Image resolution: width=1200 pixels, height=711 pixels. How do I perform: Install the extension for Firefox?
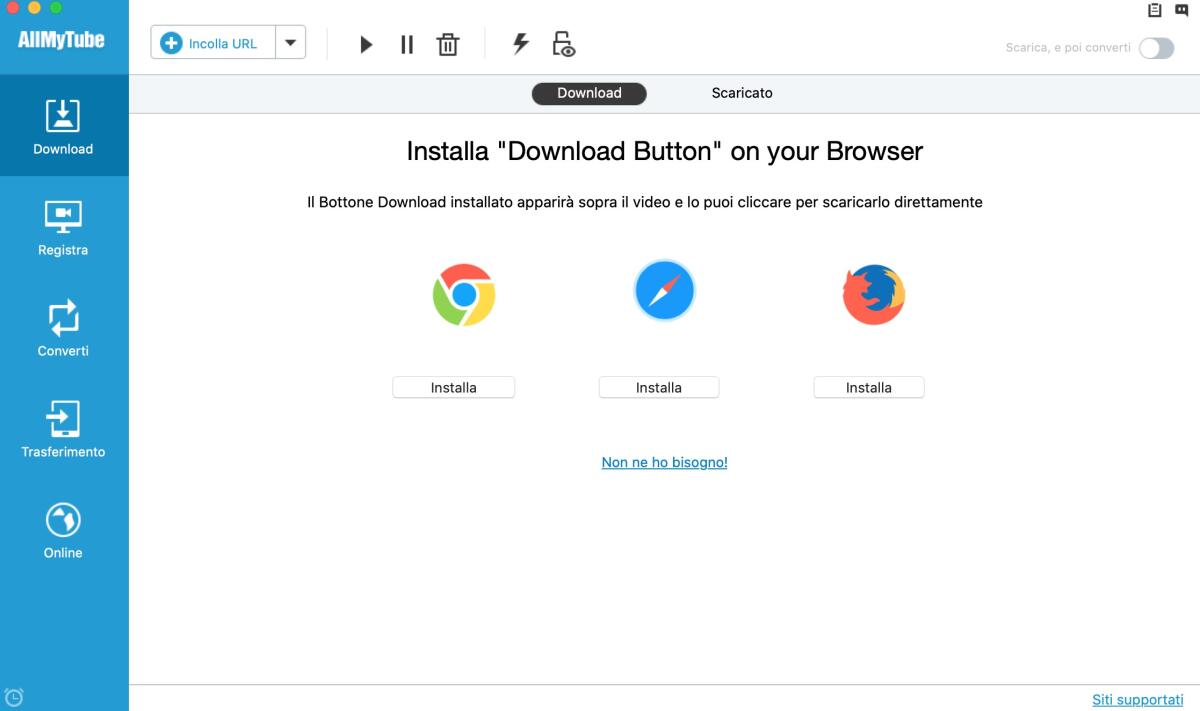pyautogui.click(x=868, y=387)
